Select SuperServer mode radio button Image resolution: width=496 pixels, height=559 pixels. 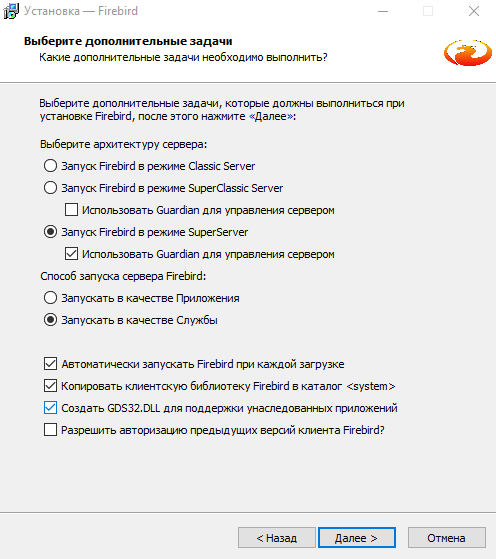50,232
